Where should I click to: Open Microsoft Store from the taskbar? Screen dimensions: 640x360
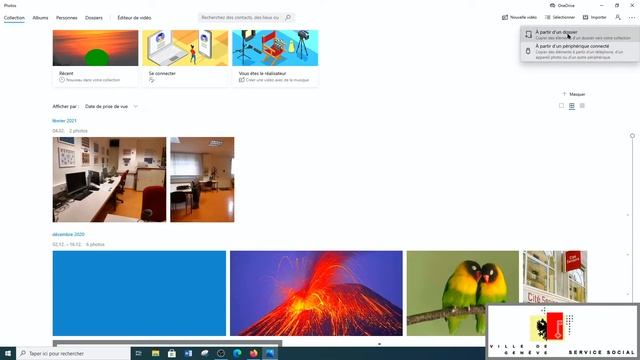tap(172, 353)
